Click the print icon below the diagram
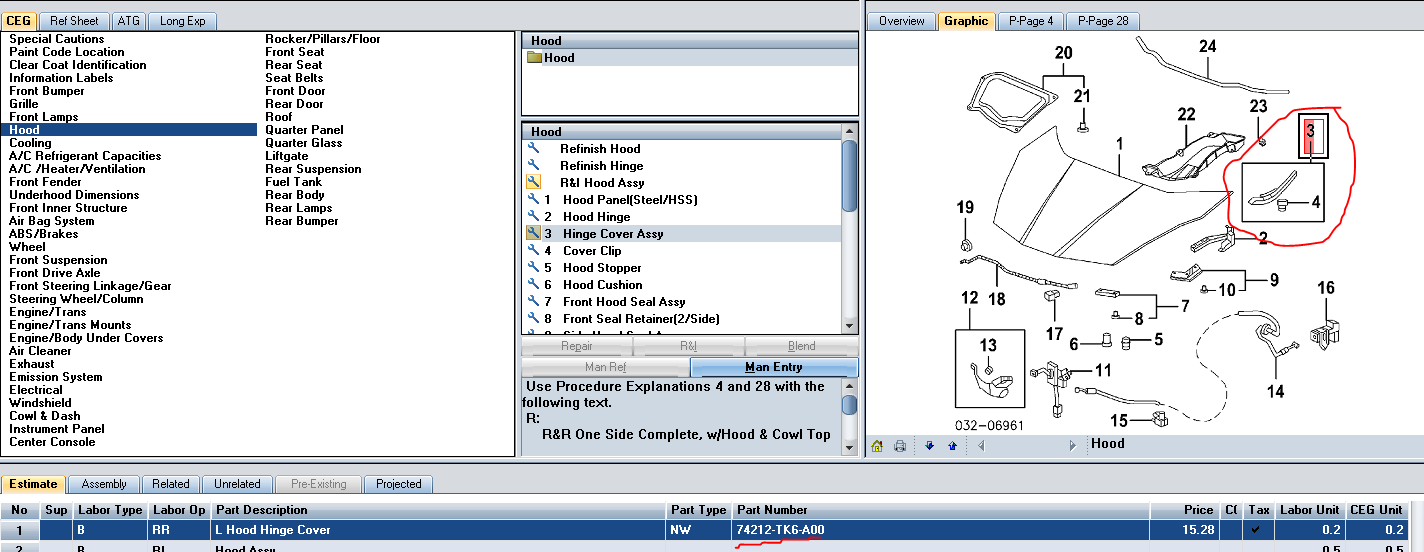 pyautogui.click(x=900, y=445)
